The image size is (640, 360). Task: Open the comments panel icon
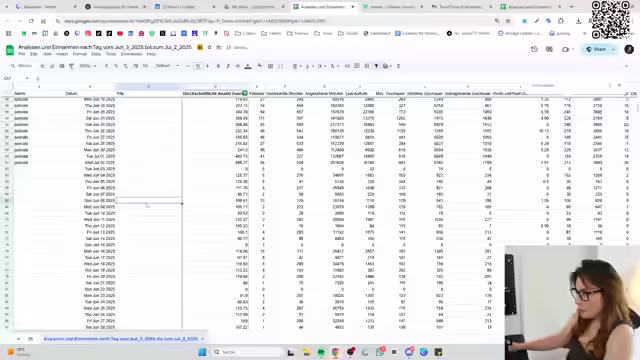pos(549,49)
